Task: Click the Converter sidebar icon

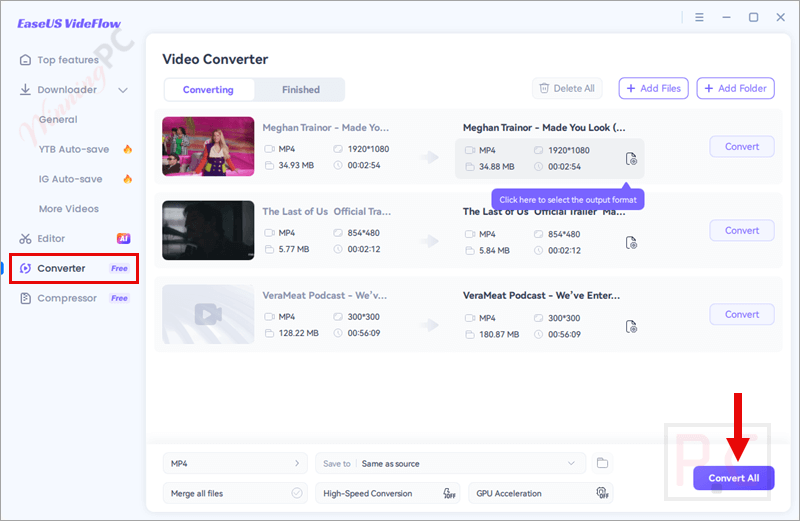Action: (x=25, y=268)
